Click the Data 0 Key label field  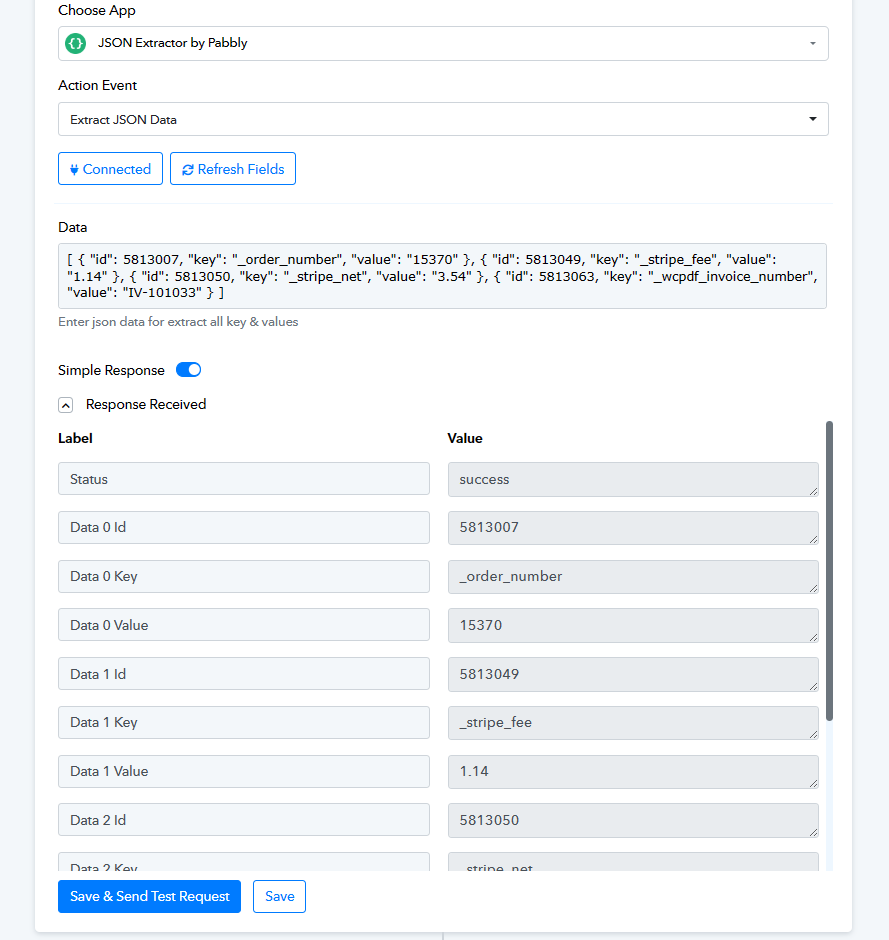(x=244, y=576)
